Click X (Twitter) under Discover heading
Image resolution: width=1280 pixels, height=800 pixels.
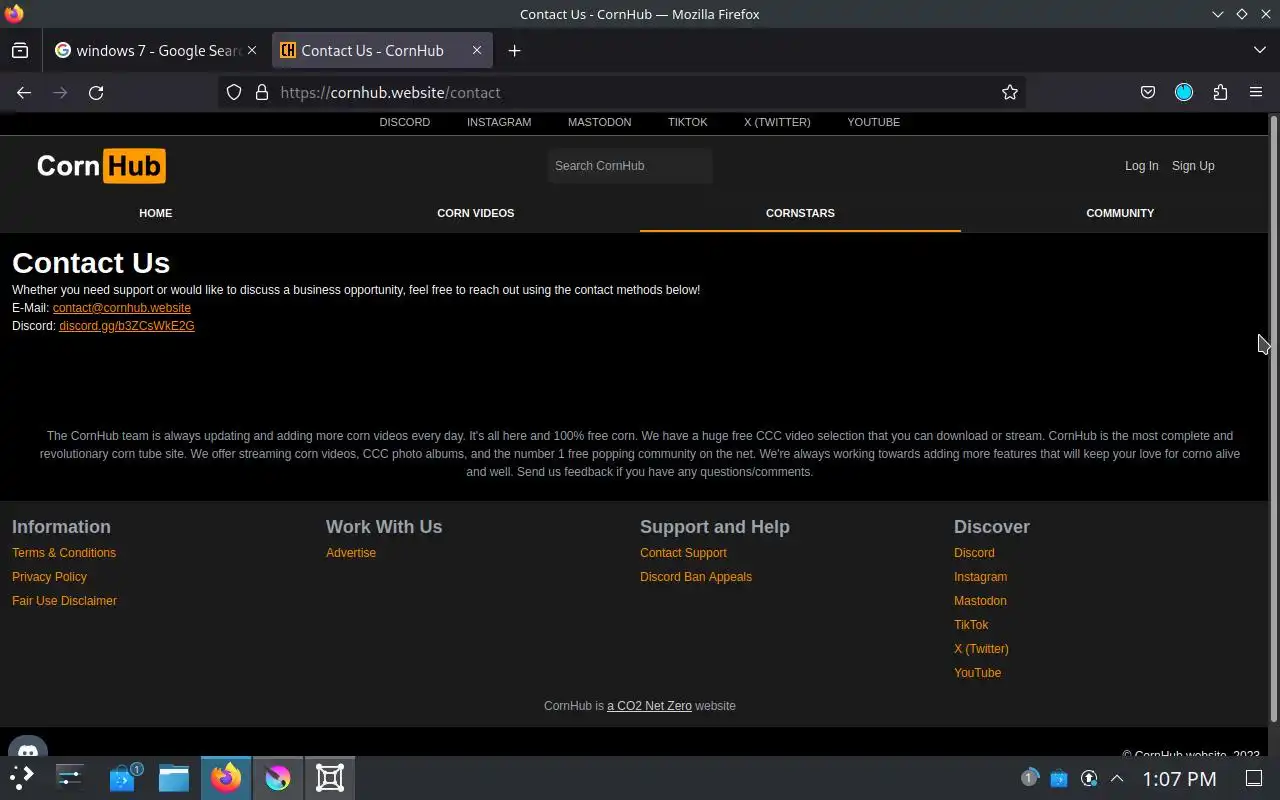(981, 649)
